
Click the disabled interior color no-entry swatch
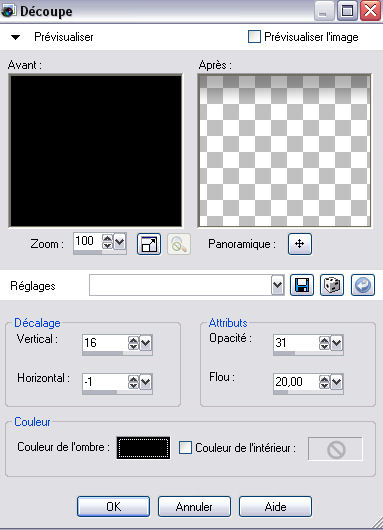point(335,449)
